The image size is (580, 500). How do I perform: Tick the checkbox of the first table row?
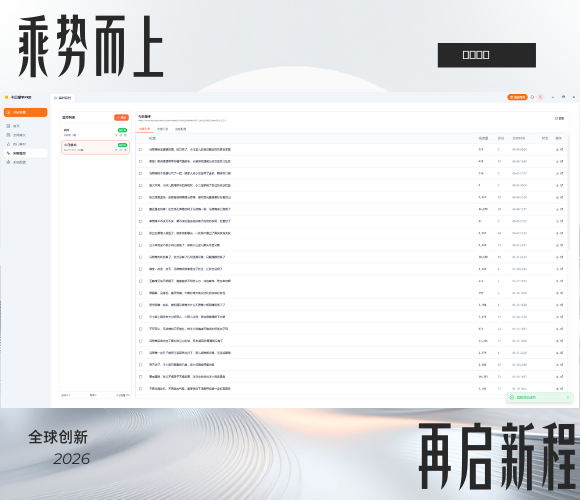tap(141, 149)
